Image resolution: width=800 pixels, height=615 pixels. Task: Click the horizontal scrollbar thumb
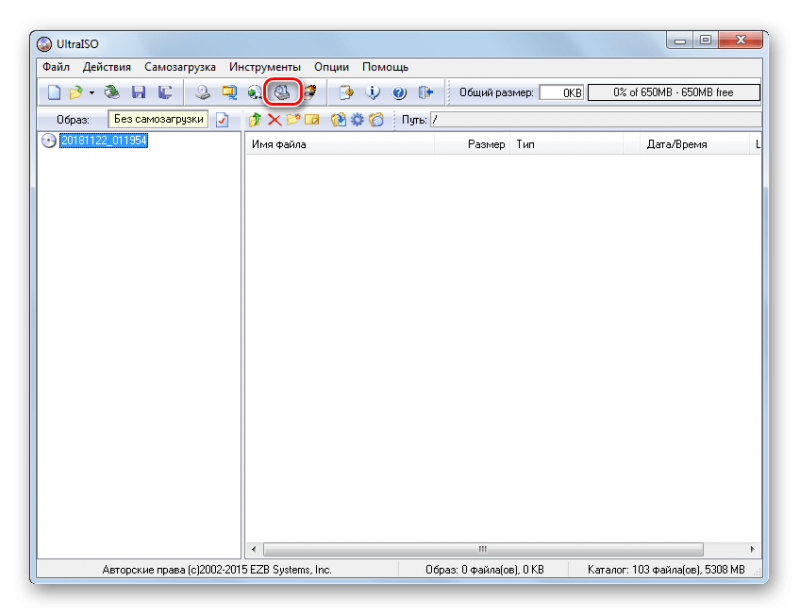click(x=483, y=549)
